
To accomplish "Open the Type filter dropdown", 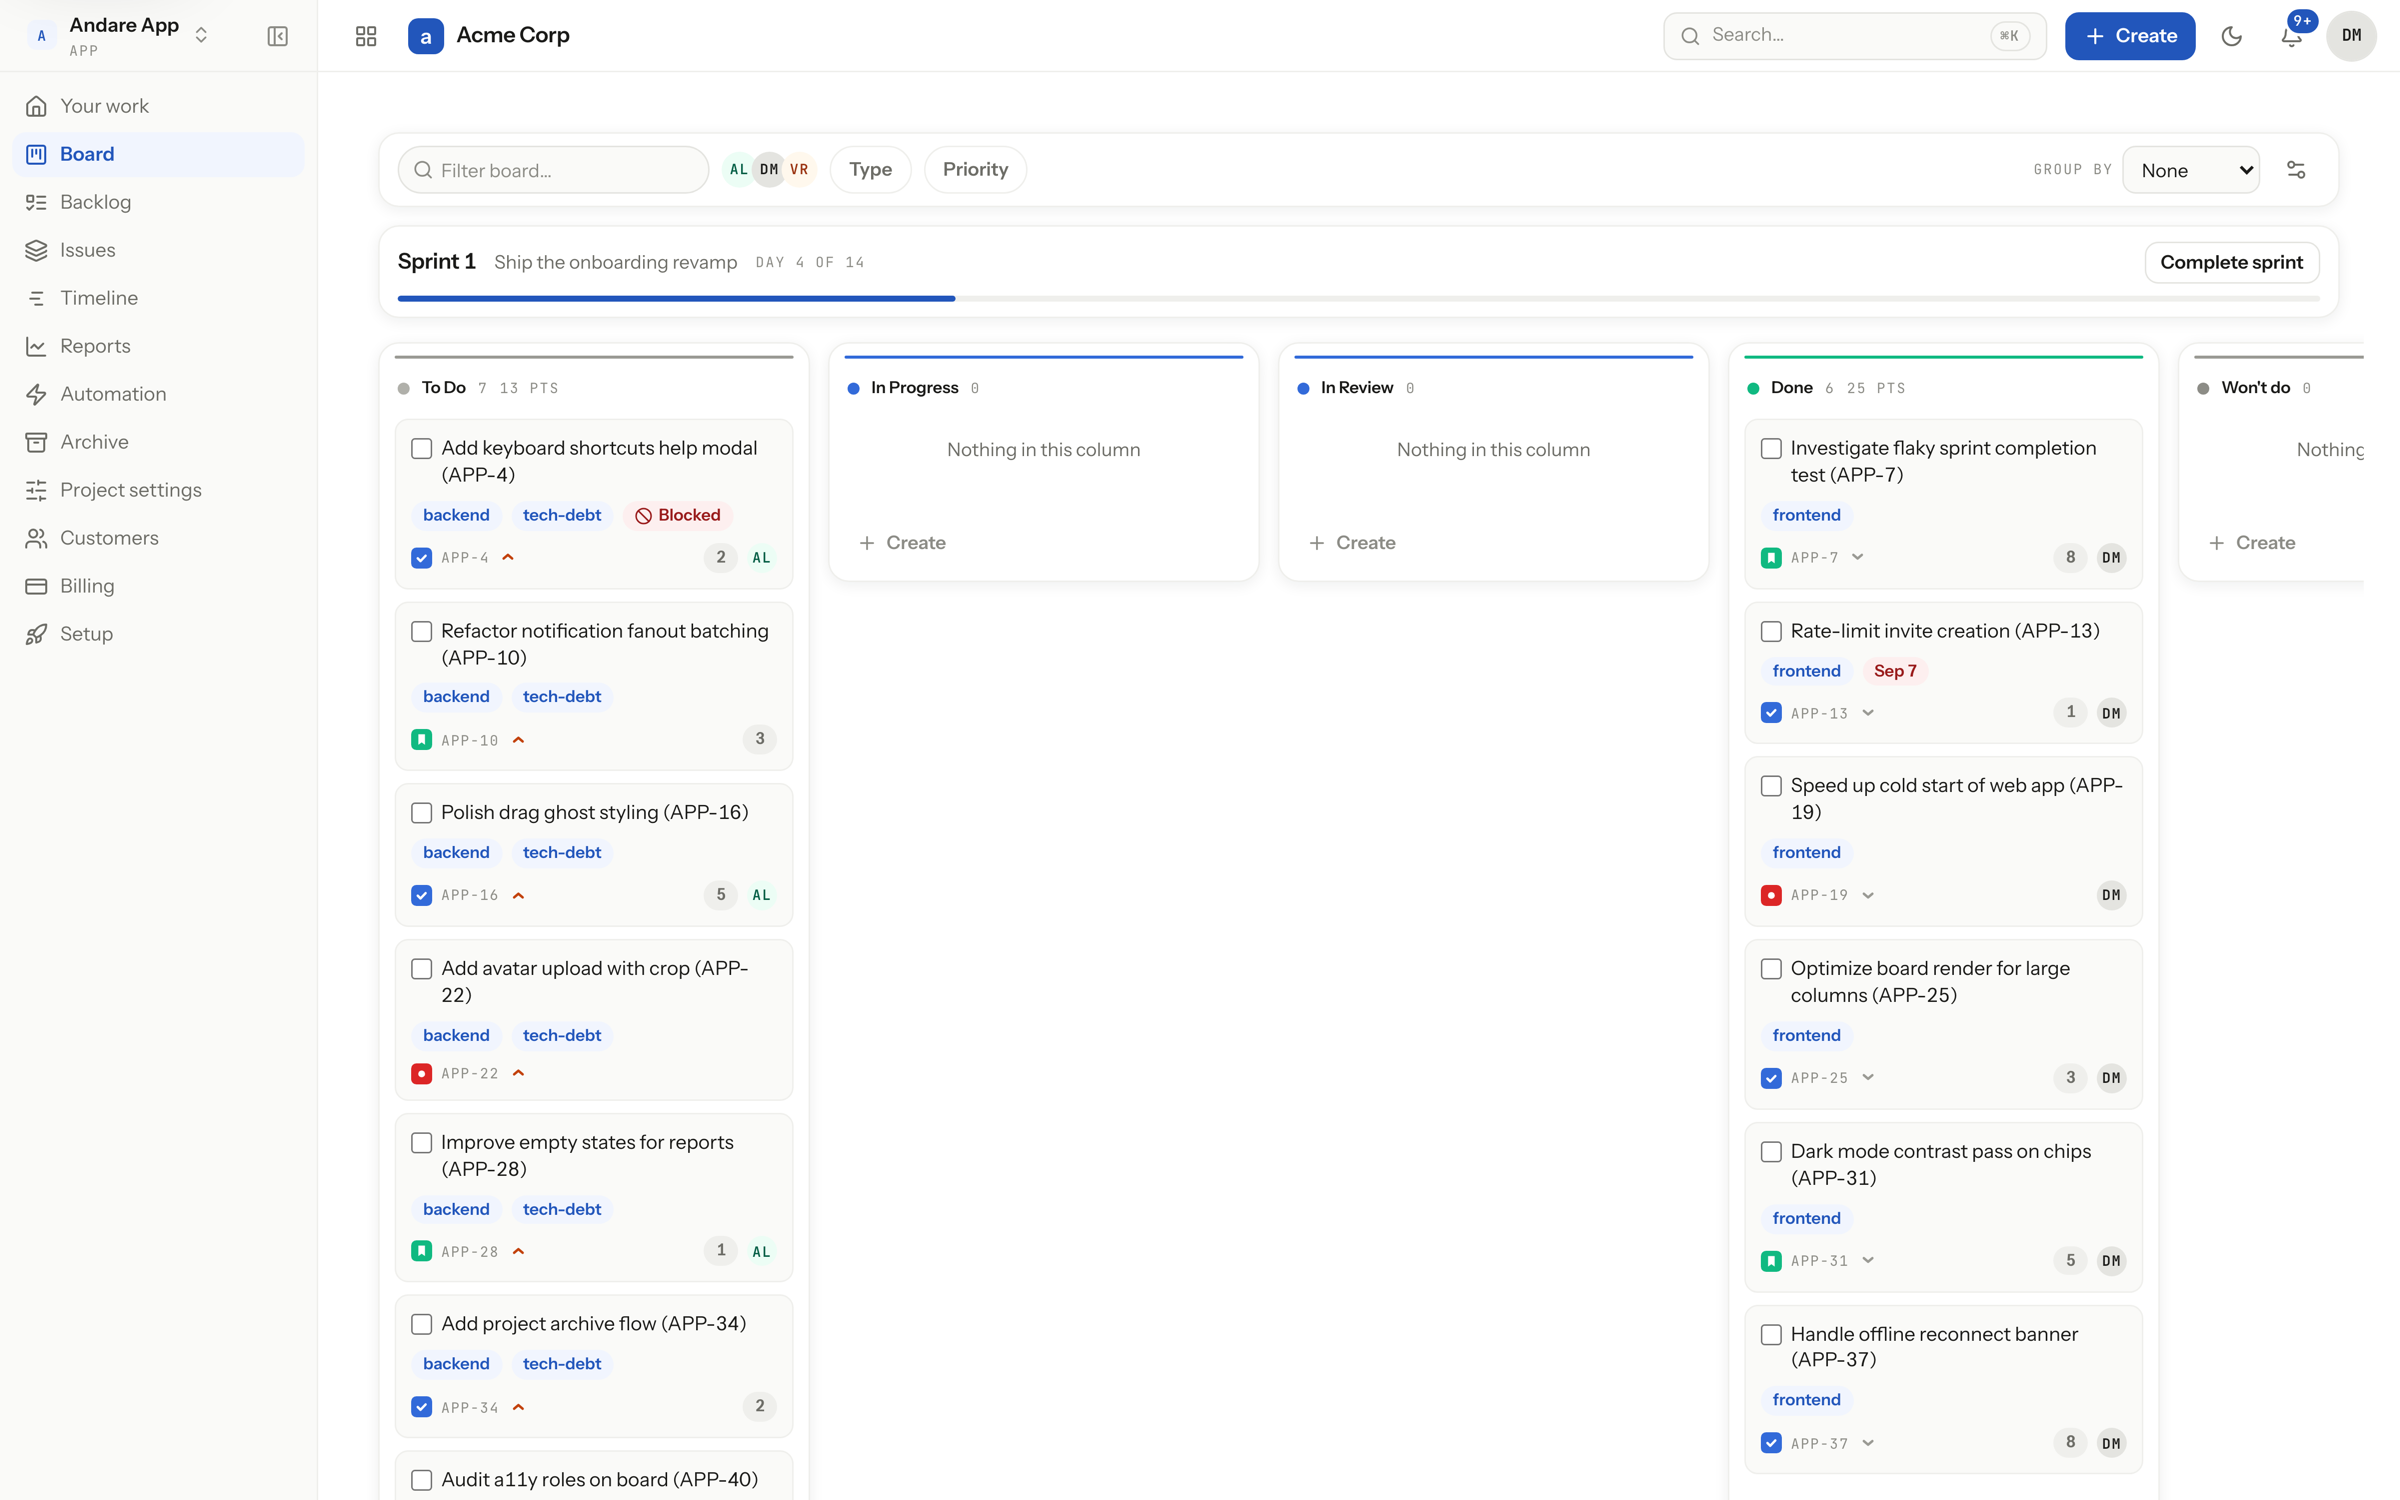I will tap(870, 170).
